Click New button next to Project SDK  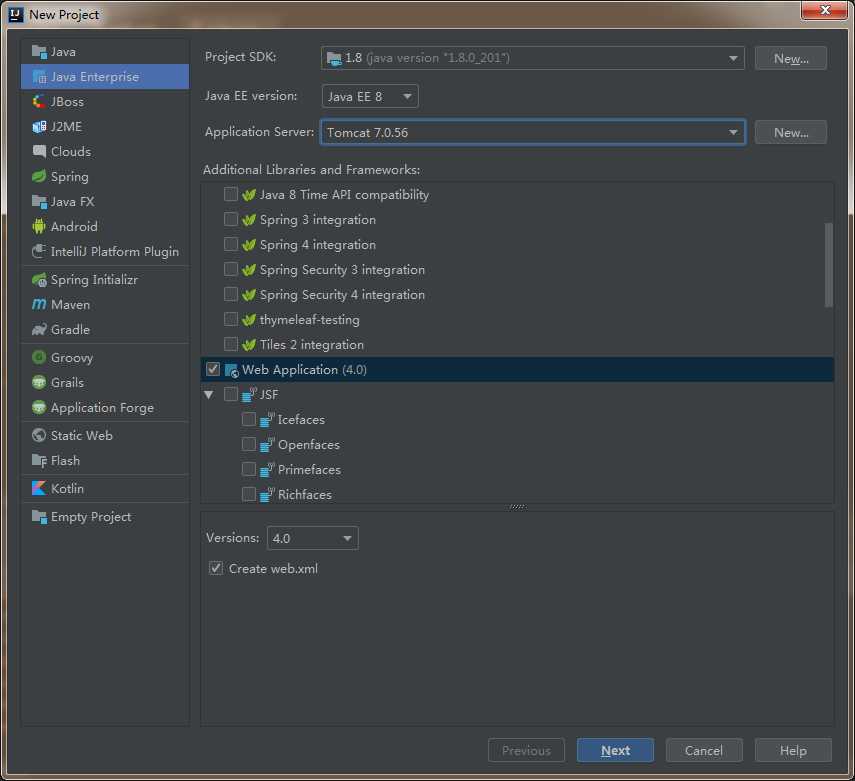pyautogui.click(x=791, y=58)
